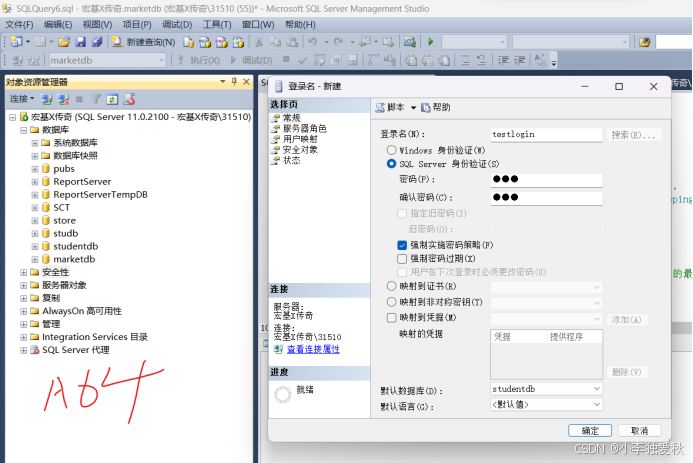Expand the studentdb database node
The width and height of the screenshot is (693, 463).
[34, 247]
